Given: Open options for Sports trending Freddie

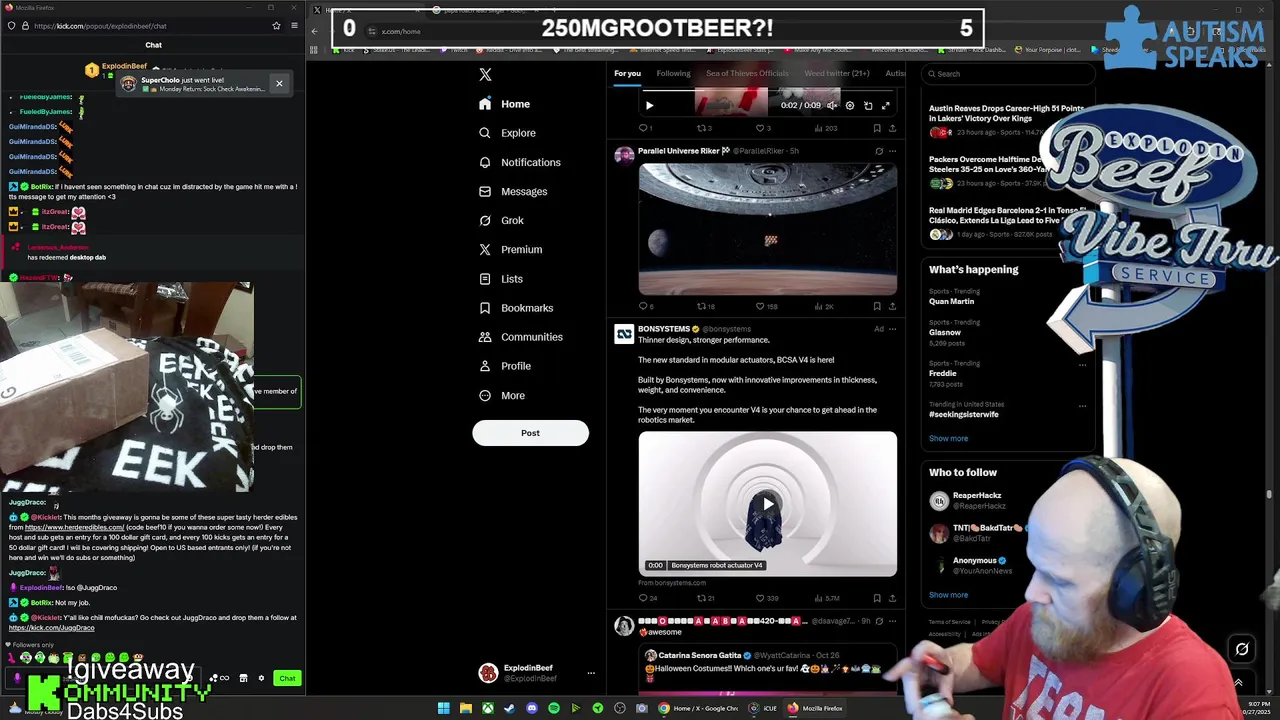Looking at the screenshot, I should point(1082,365).
